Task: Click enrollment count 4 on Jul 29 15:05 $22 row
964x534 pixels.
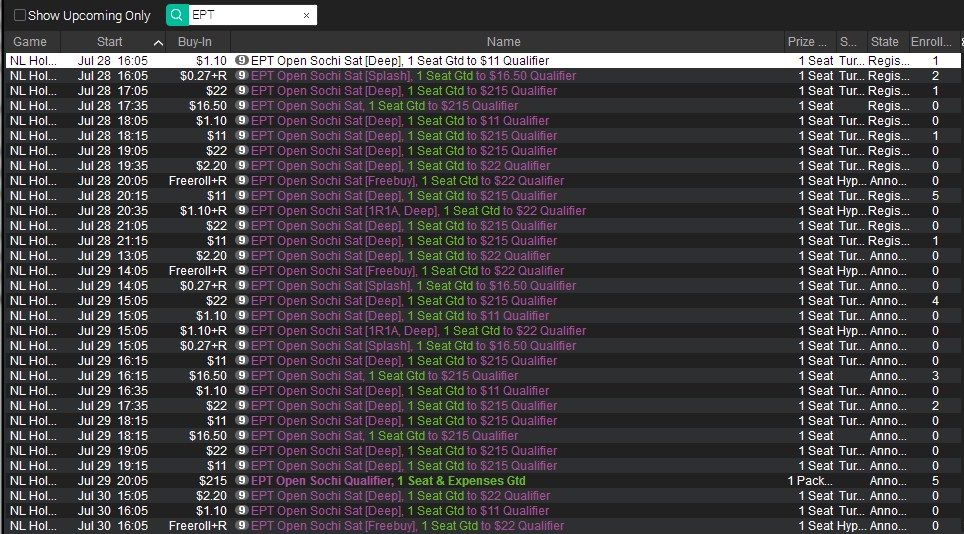Action: [x=935, y=300]
